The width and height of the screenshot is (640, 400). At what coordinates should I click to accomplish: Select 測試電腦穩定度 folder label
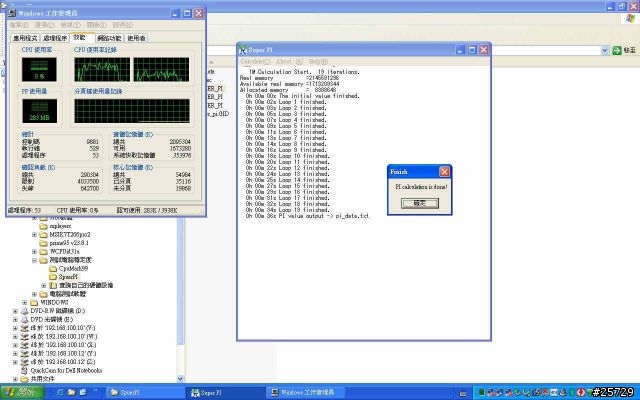tap(71, 260)
